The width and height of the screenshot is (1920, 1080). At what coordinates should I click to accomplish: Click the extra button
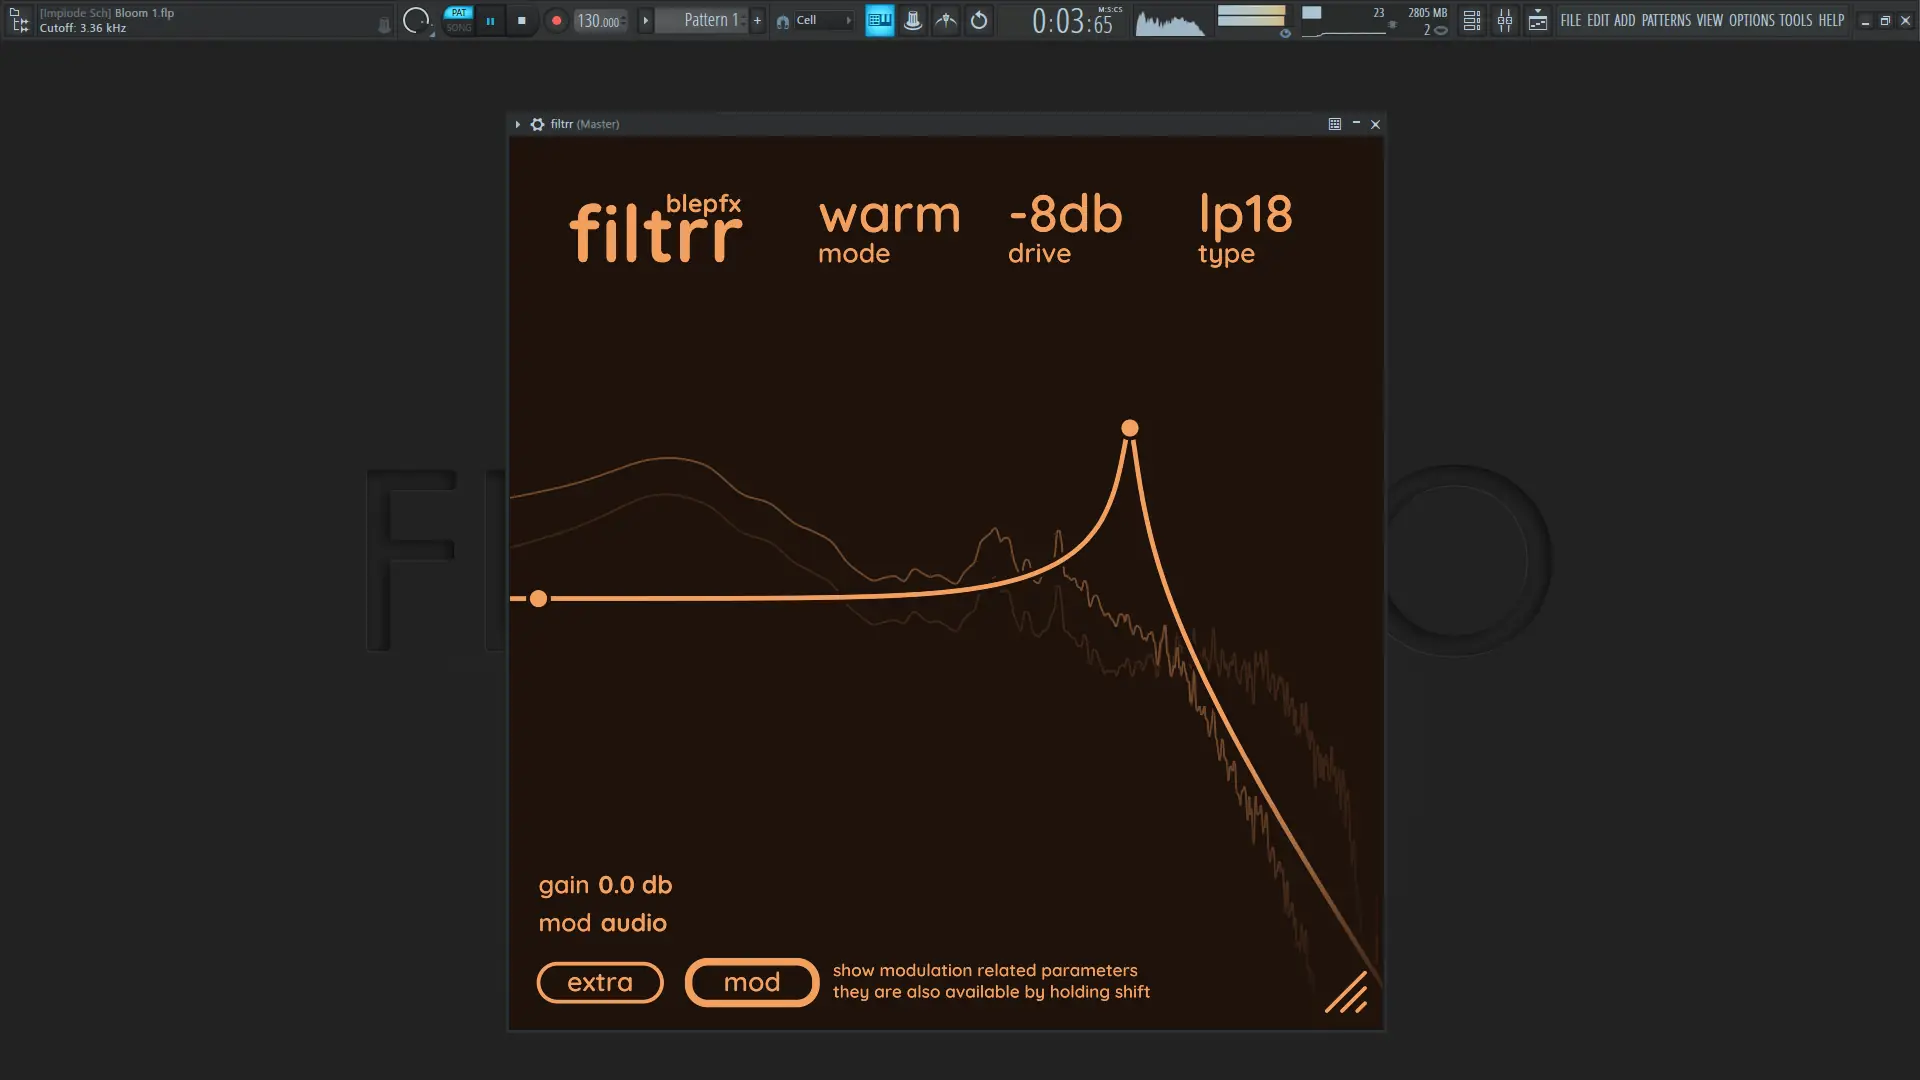600,982
